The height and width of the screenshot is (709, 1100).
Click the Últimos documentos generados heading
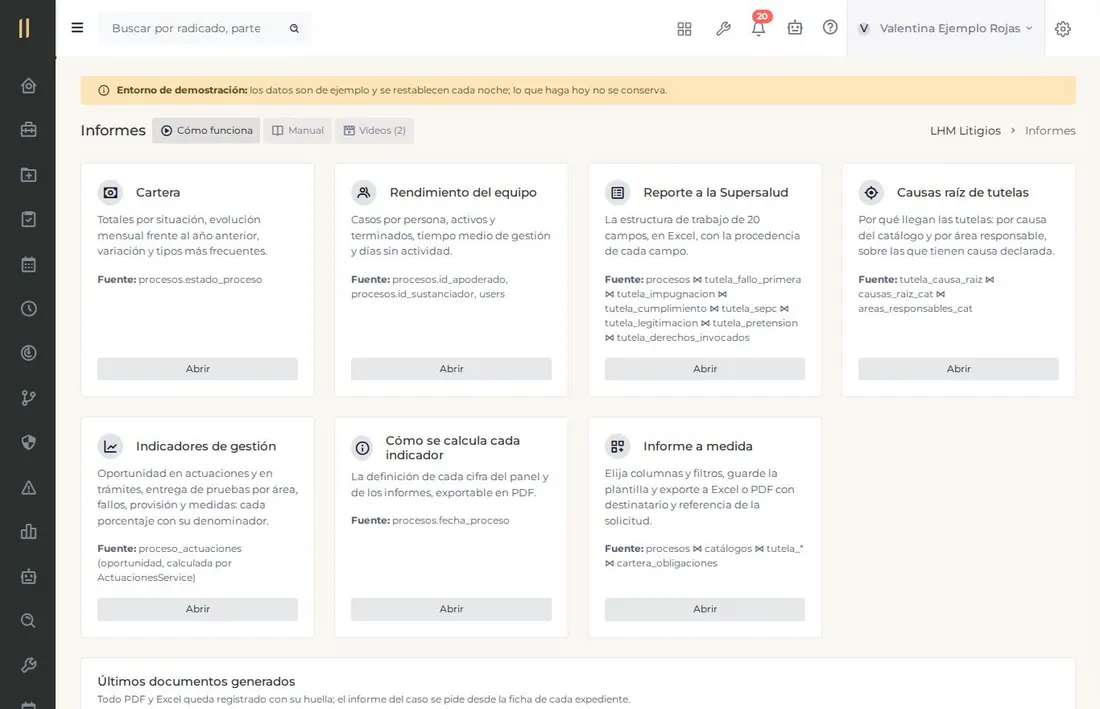[196, 682]
